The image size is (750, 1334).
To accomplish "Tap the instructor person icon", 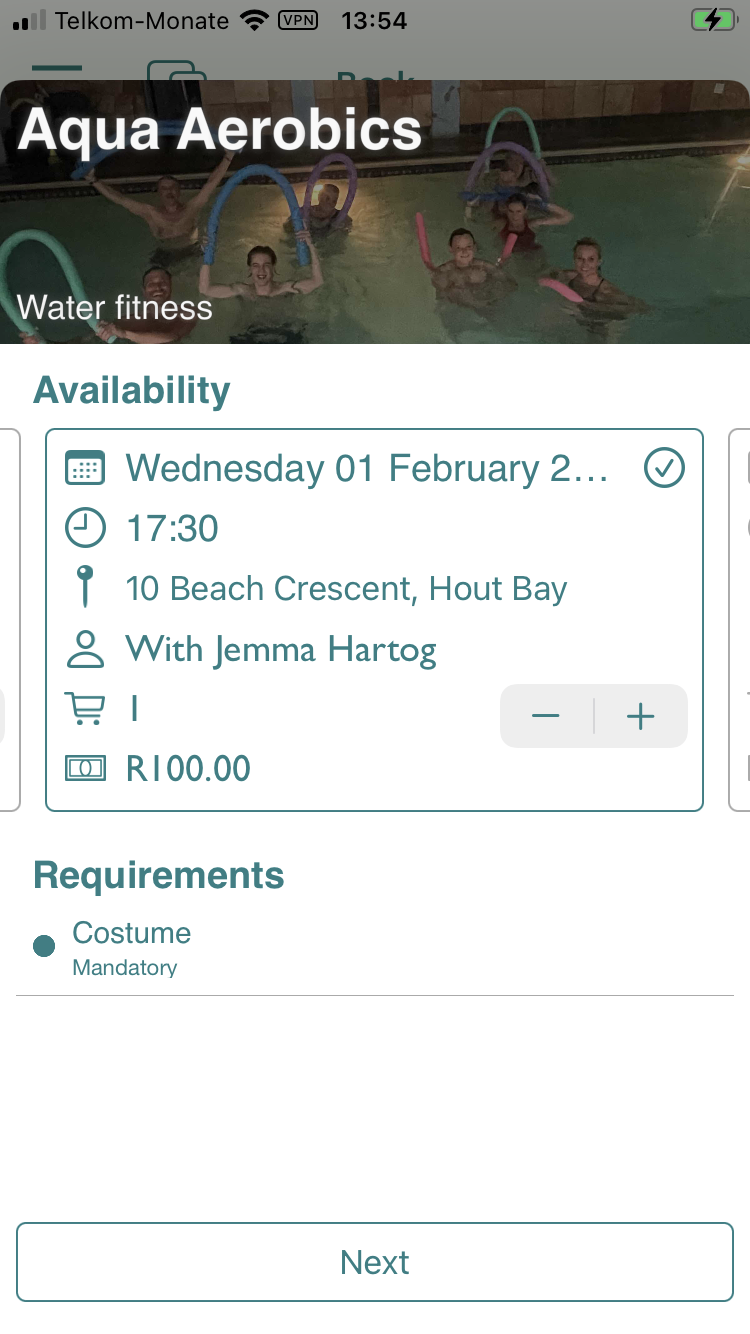I will (x=85, y=649).
